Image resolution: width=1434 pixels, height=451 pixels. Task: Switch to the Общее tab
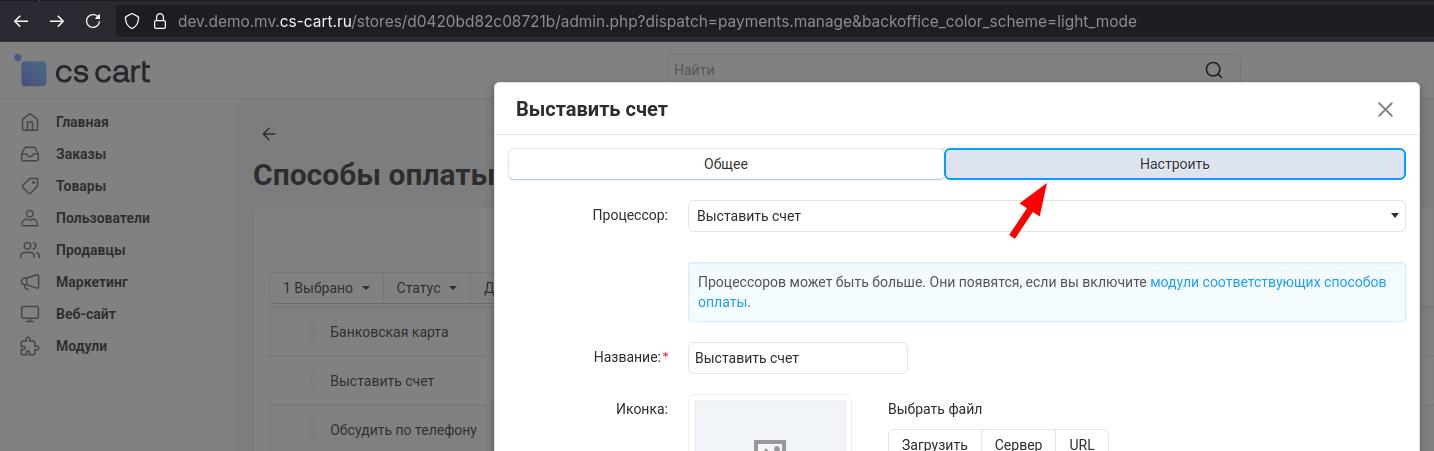click(x=726, y=164)
